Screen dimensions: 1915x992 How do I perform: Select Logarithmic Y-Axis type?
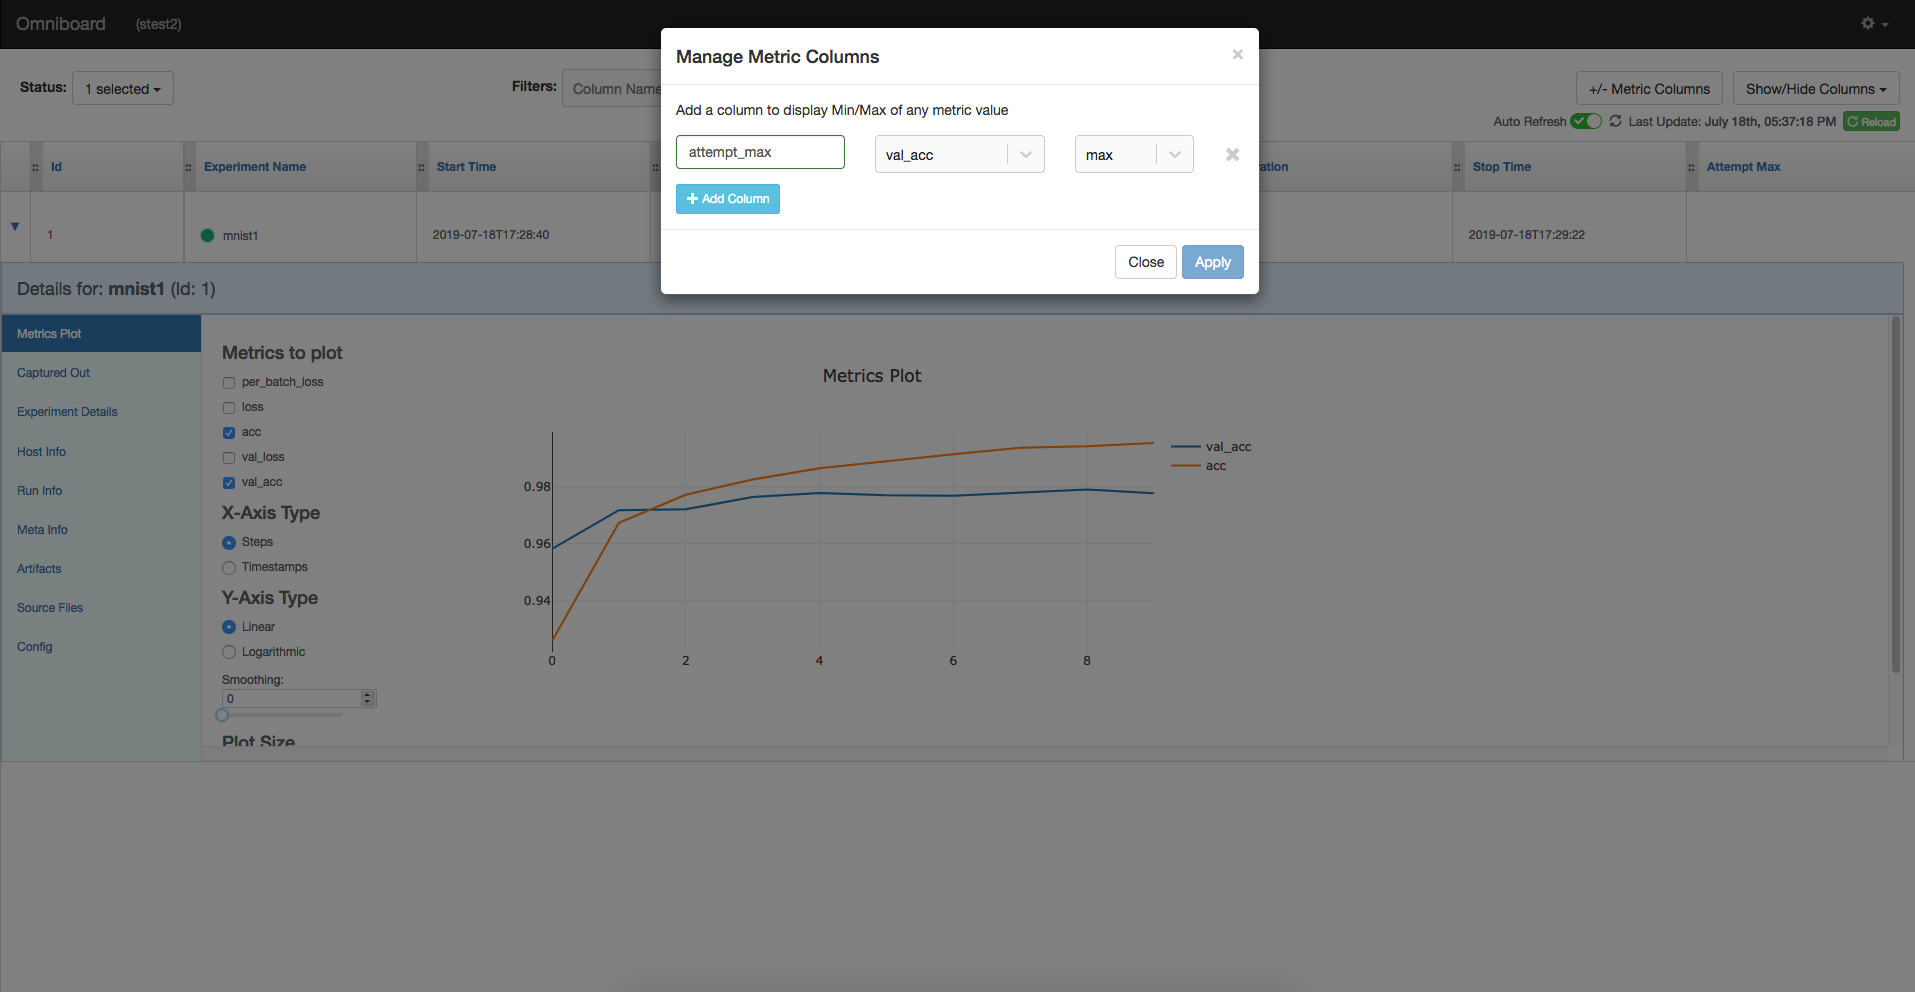[x=229, y=652]
